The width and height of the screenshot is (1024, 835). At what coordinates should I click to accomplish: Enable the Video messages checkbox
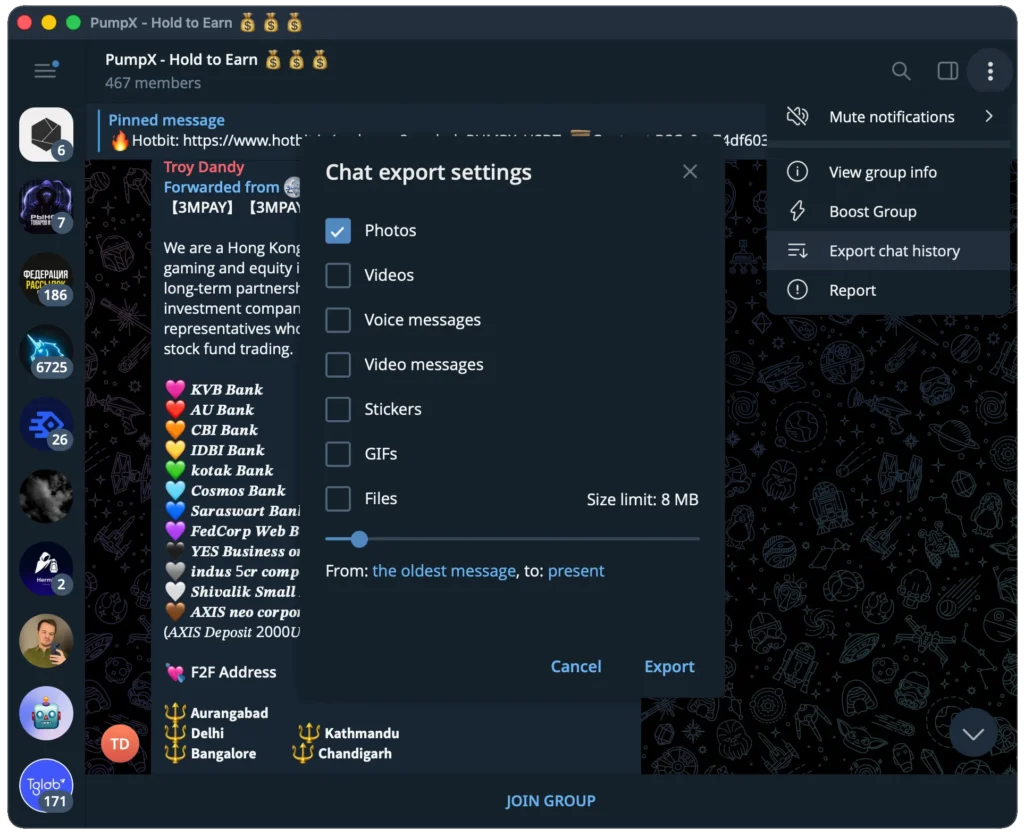[338, 365]
